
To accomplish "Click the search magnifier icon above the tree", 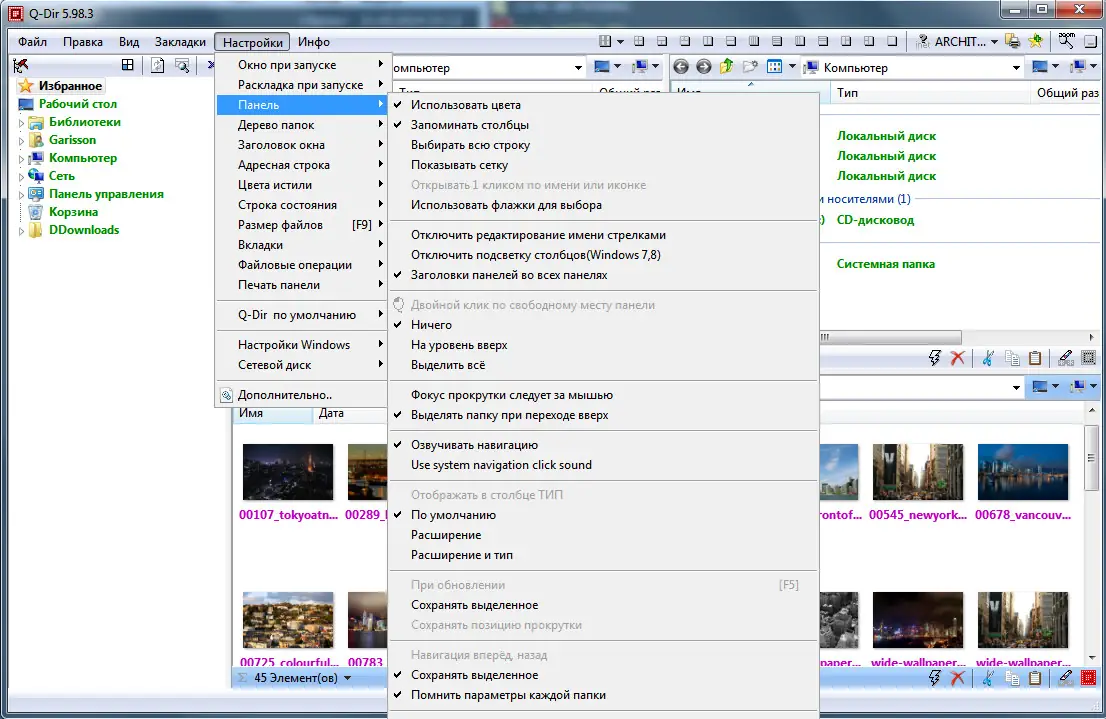I will 182,66.
